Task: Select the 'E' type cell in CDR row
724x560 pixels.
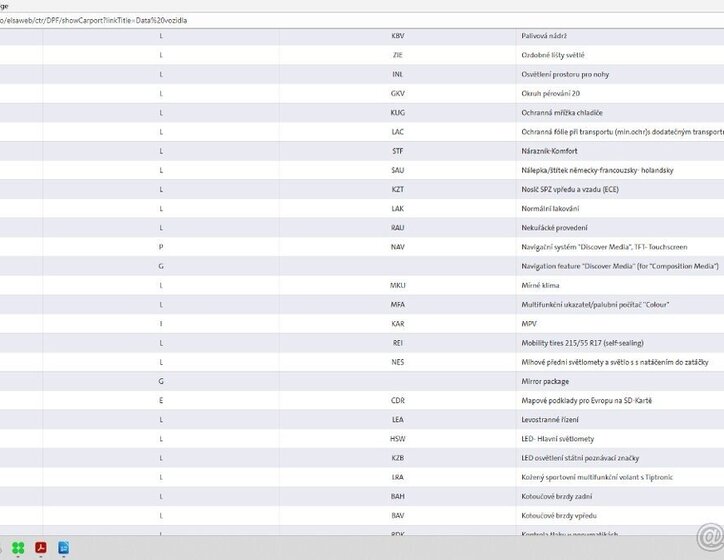Action: click(x=160, y=400)
